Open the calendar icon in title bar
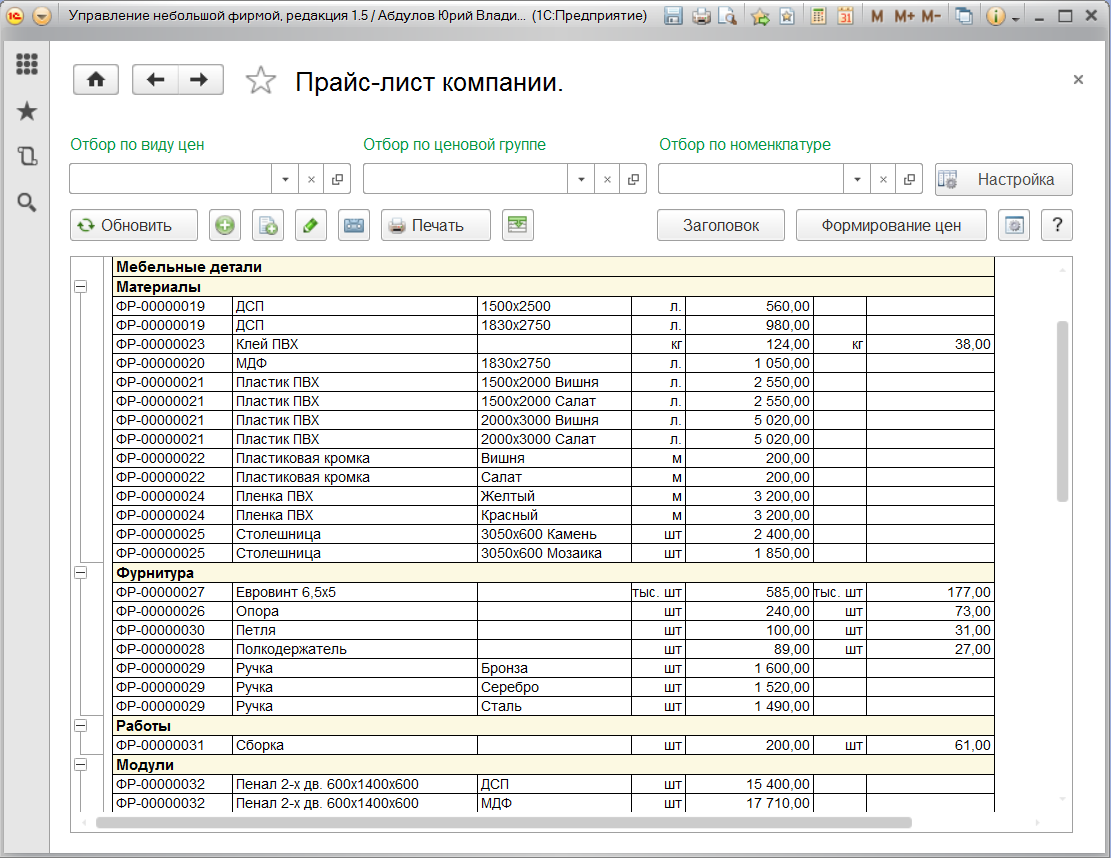The width and height of the screenshot is (1111, 858). click(x=845, y=17)
